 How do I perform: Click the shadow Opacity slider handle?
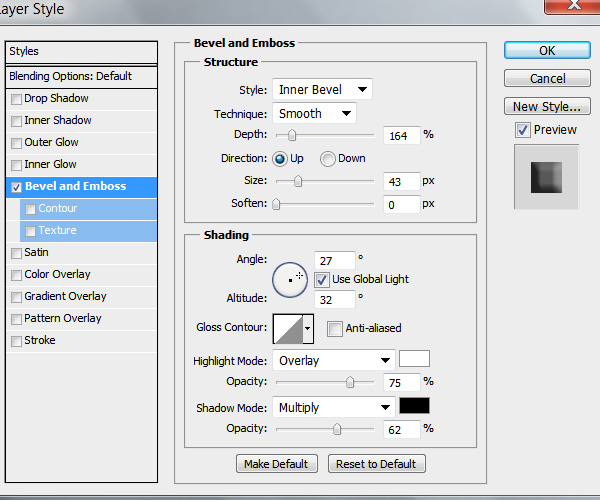[x=337, y=429]
